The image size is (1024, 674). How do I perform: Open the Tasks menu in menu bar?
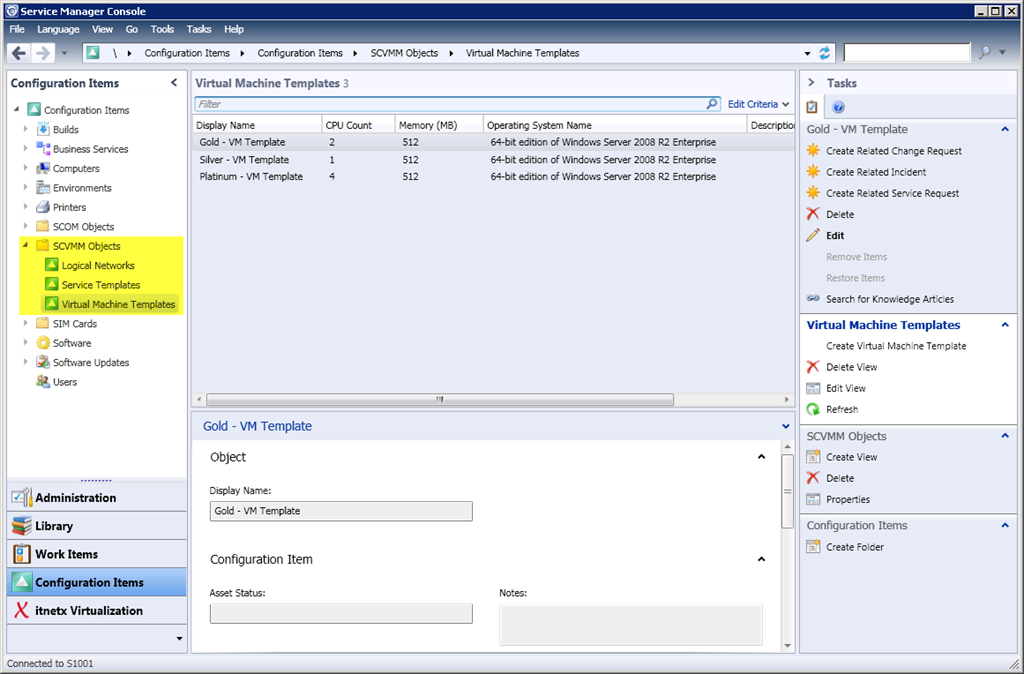coord(199,30)
